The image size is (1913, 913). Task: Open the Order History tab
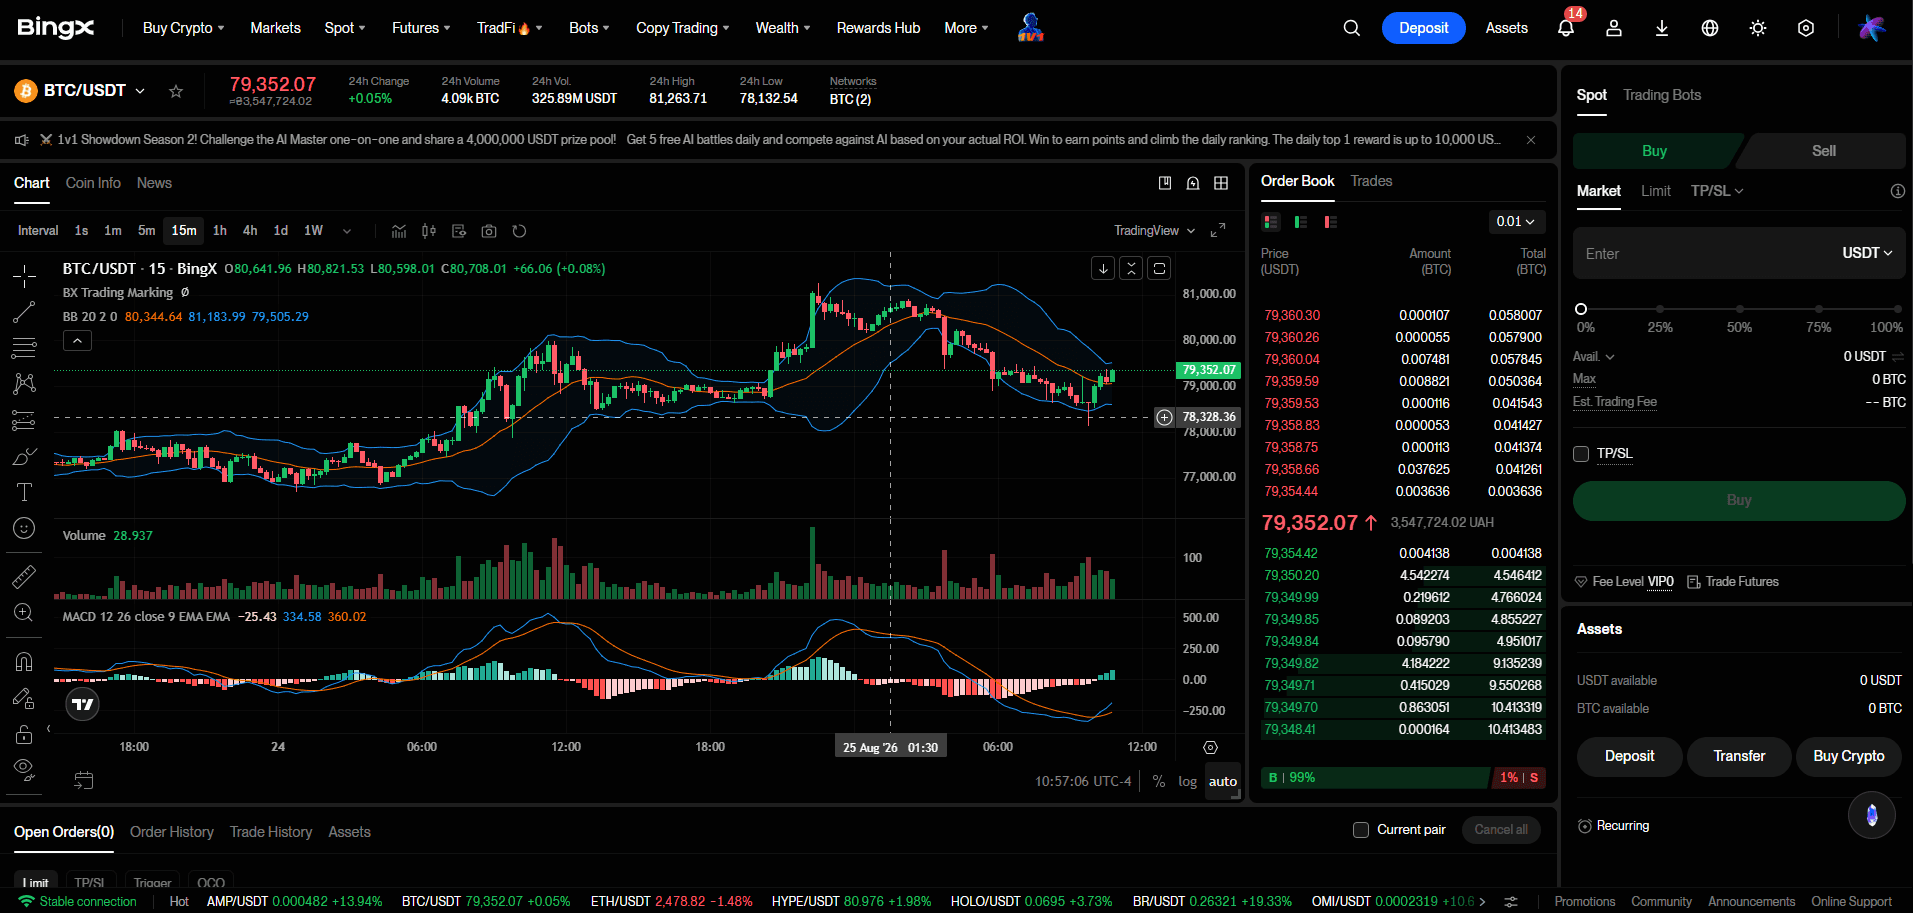coord(172,832)
